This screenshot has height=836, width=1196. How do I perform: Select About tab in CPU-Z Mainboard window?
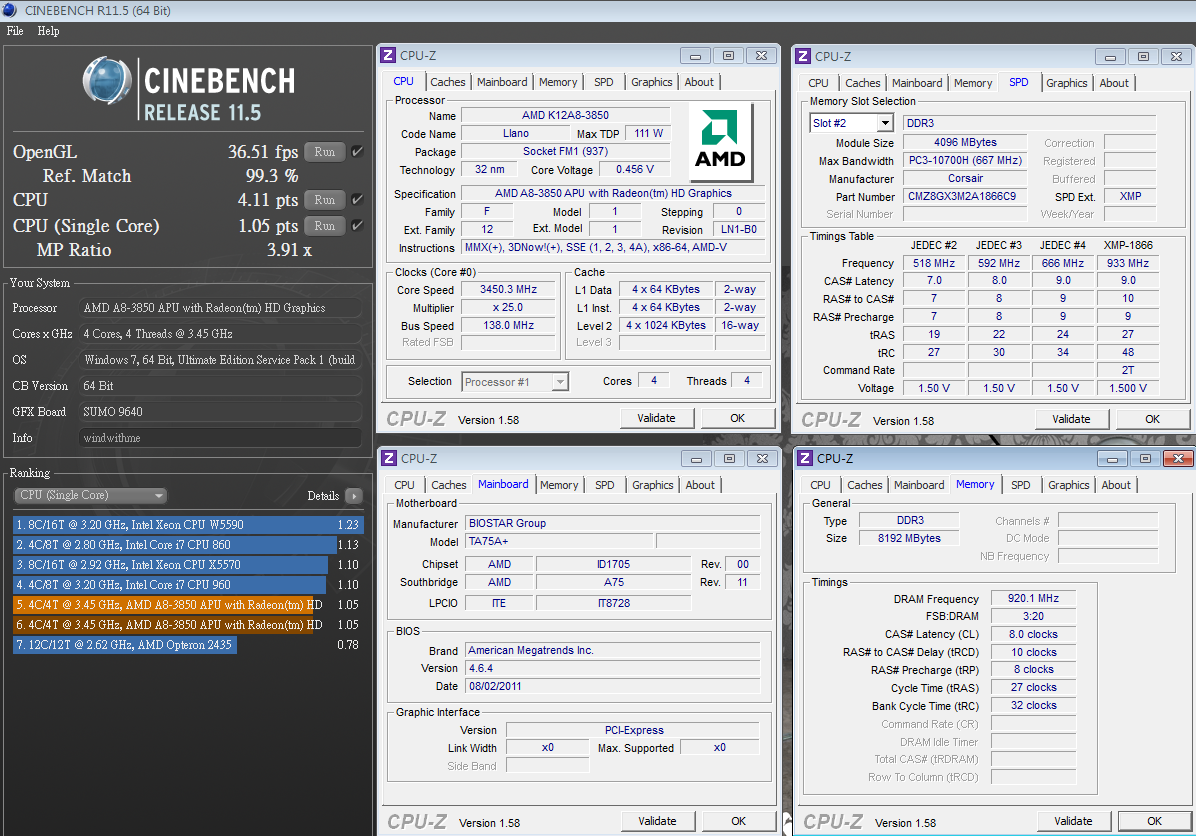click(x=700, y=485)
